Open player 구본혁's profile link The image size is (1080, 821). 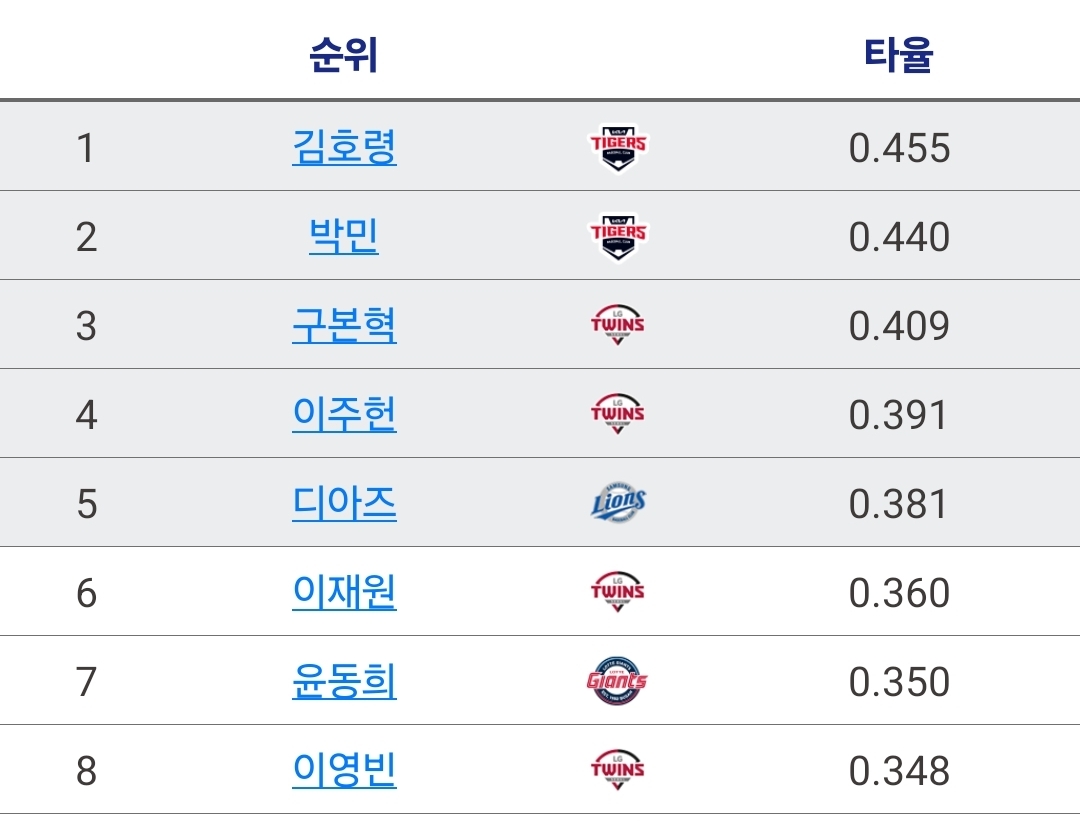(344, 324)
